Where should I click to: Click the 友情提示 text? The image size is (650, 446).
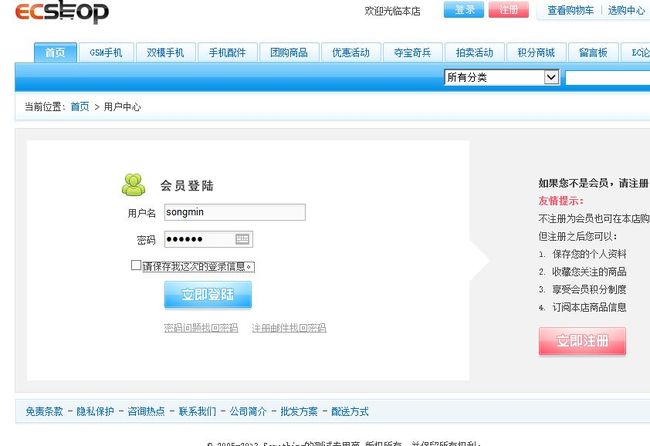pyautogui.click(x=561, y=201)
